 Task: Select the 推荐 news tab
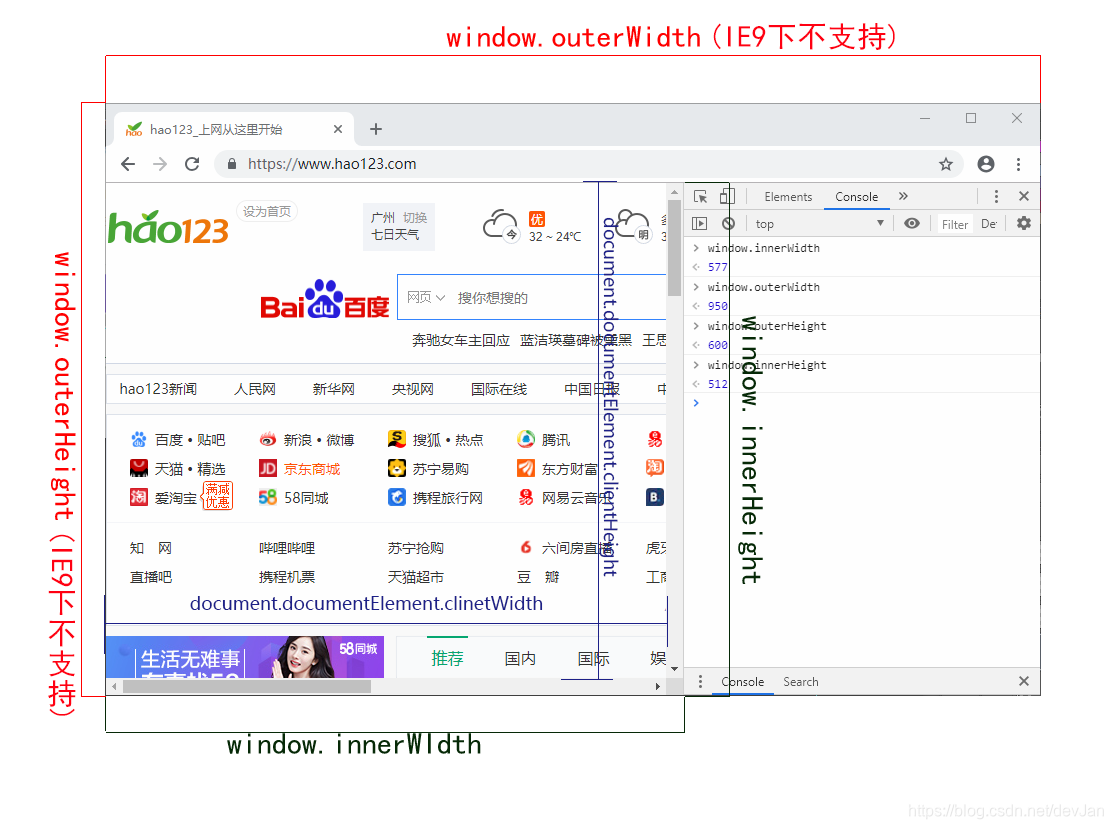tap(447, 659)
